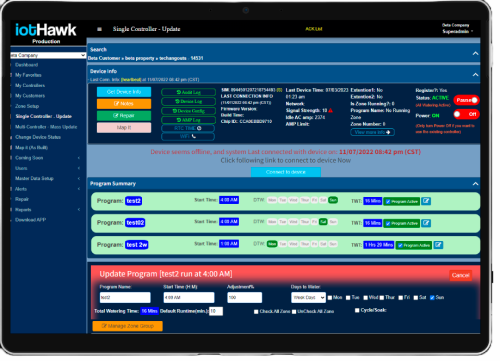The height and width of the screenshot is (362, 500).
Task: Edit the test02 program via pencil icon
Action: pyautogui.click(x=426, y=223)
